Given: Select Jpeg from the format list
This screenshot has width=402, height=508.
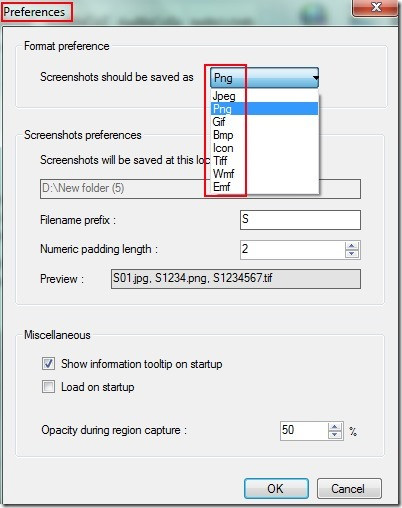Looking at the screenshot, I should [x=264, y=96].
